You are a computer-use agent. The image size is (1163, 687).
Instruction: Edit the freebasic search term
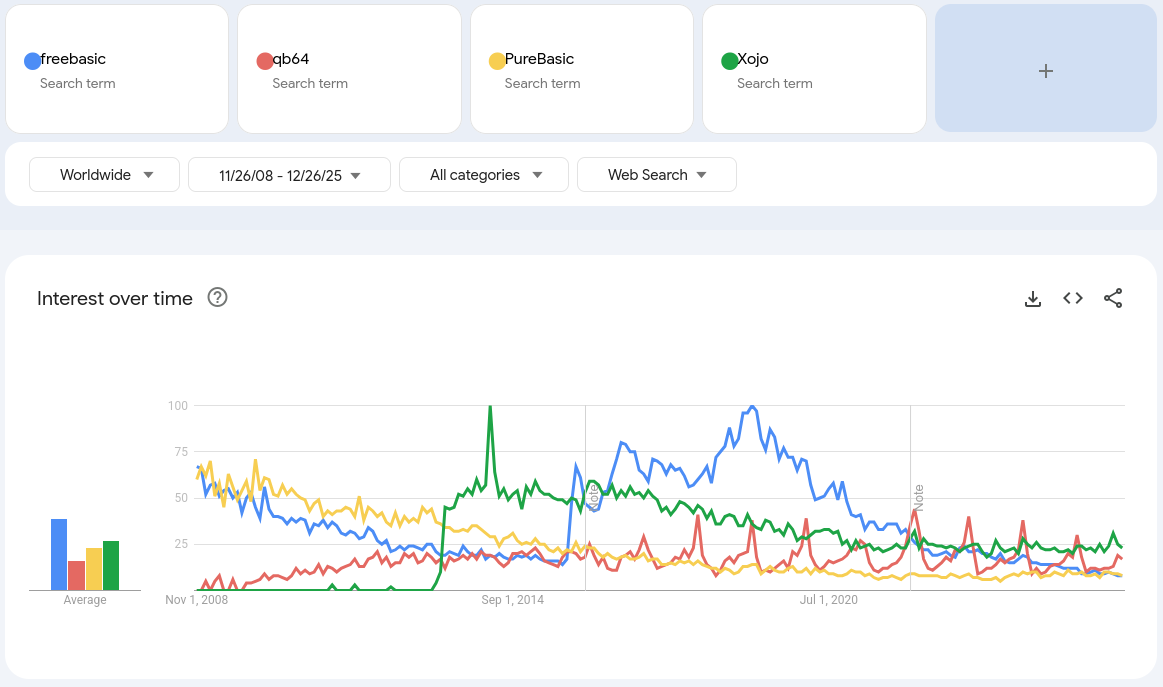coord(73,59)
